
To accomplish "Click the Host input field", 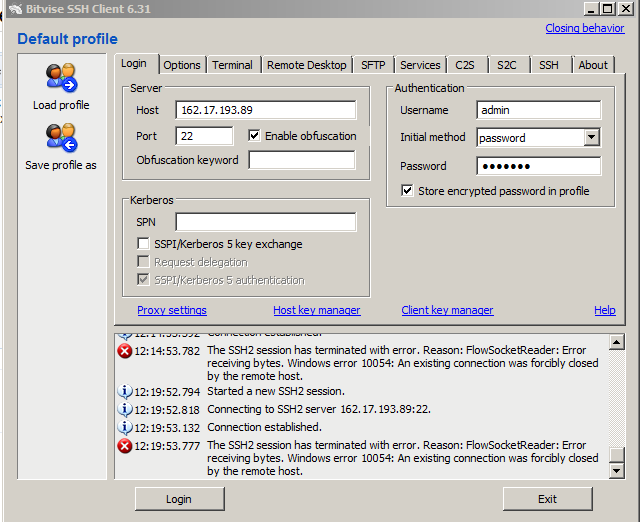I will [x=266, y=110].
